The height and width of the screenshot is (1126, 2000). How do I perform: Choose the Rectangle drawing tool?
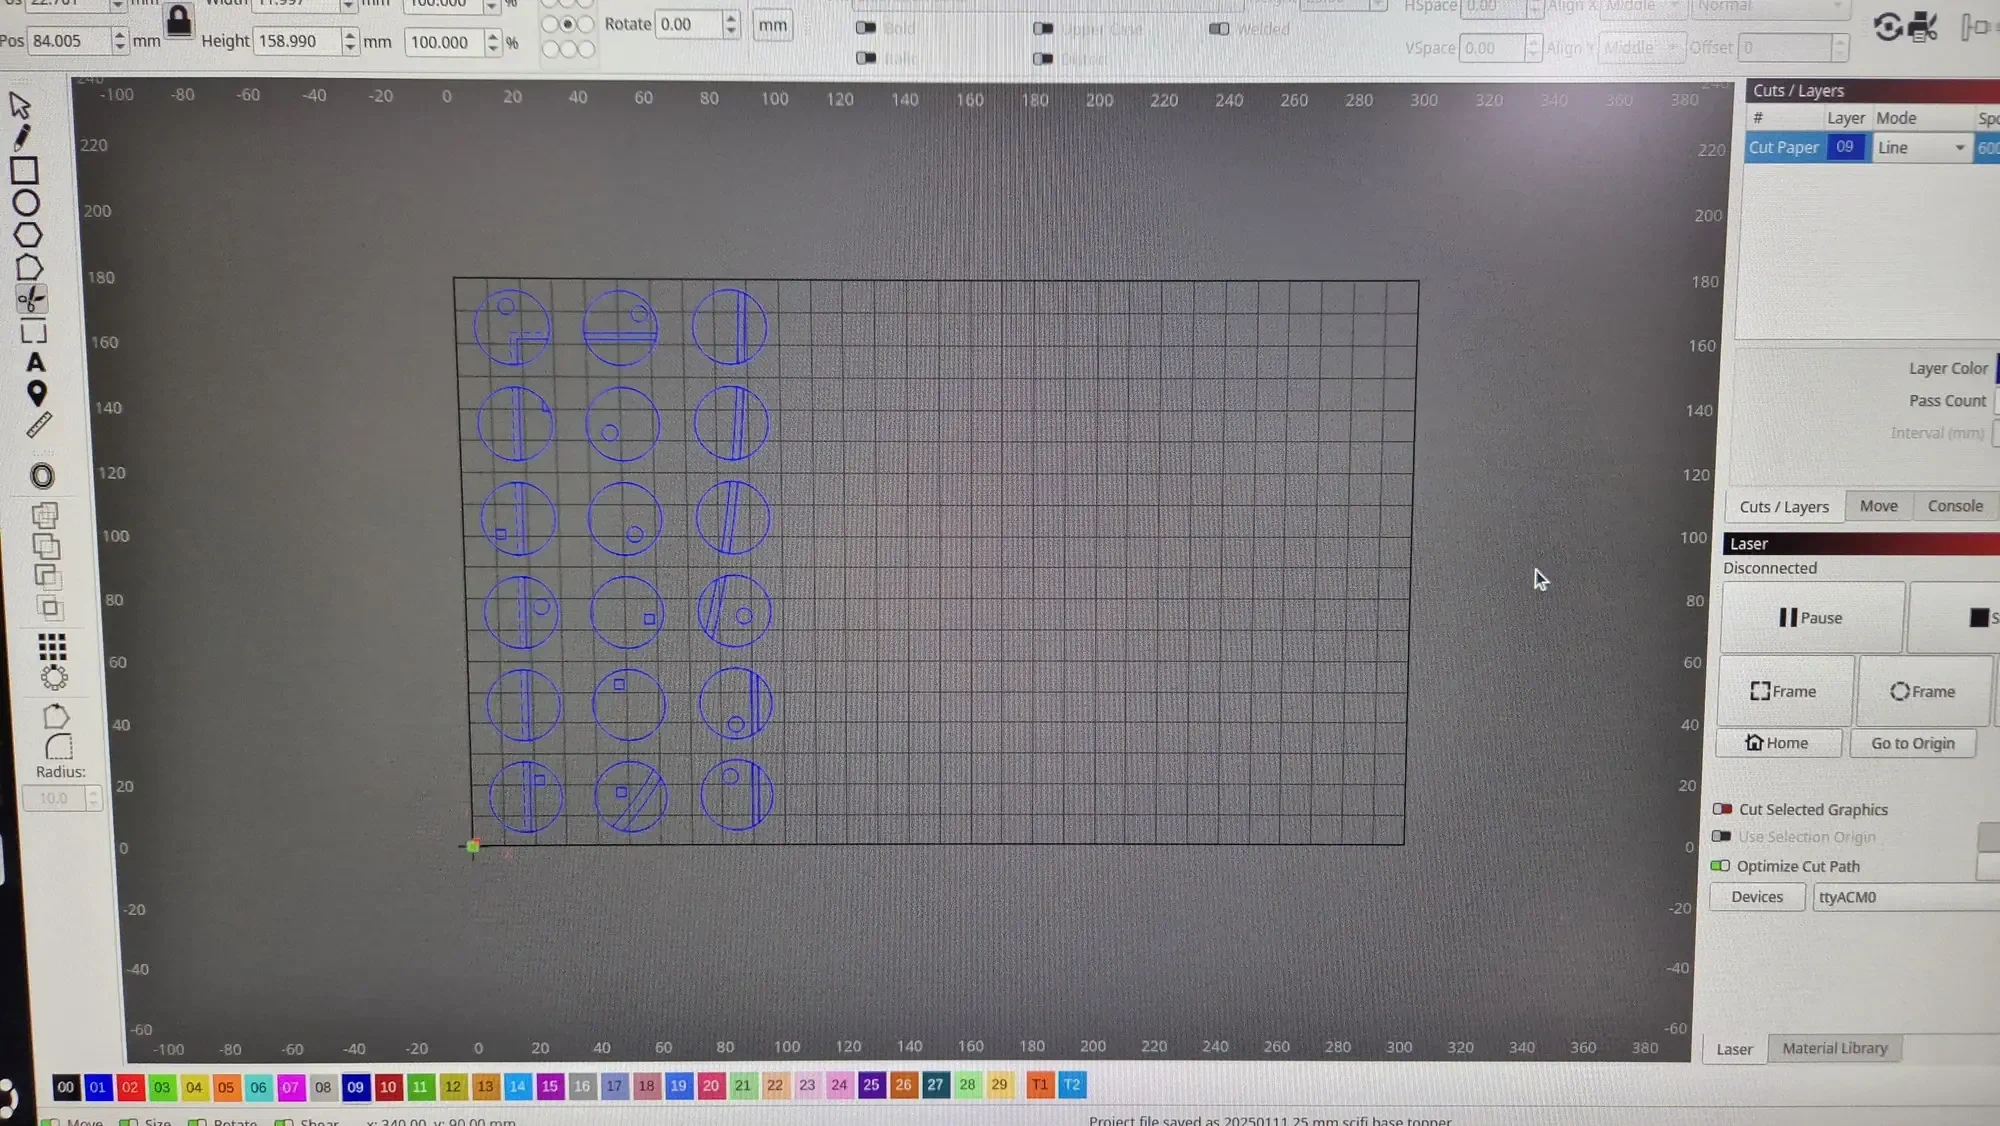[24, 170]
